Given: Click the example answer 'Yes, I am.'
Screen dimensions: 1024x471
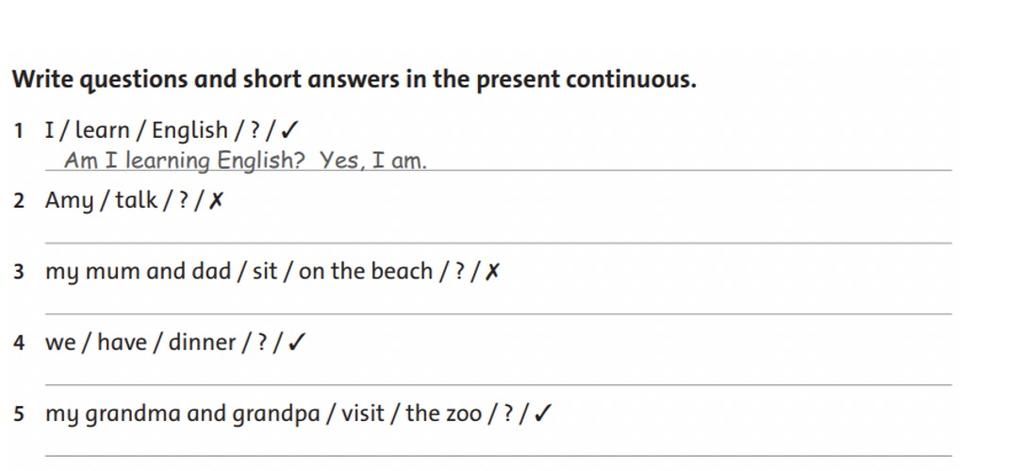Looking at the screenshot, I should [x=373, y=160].
